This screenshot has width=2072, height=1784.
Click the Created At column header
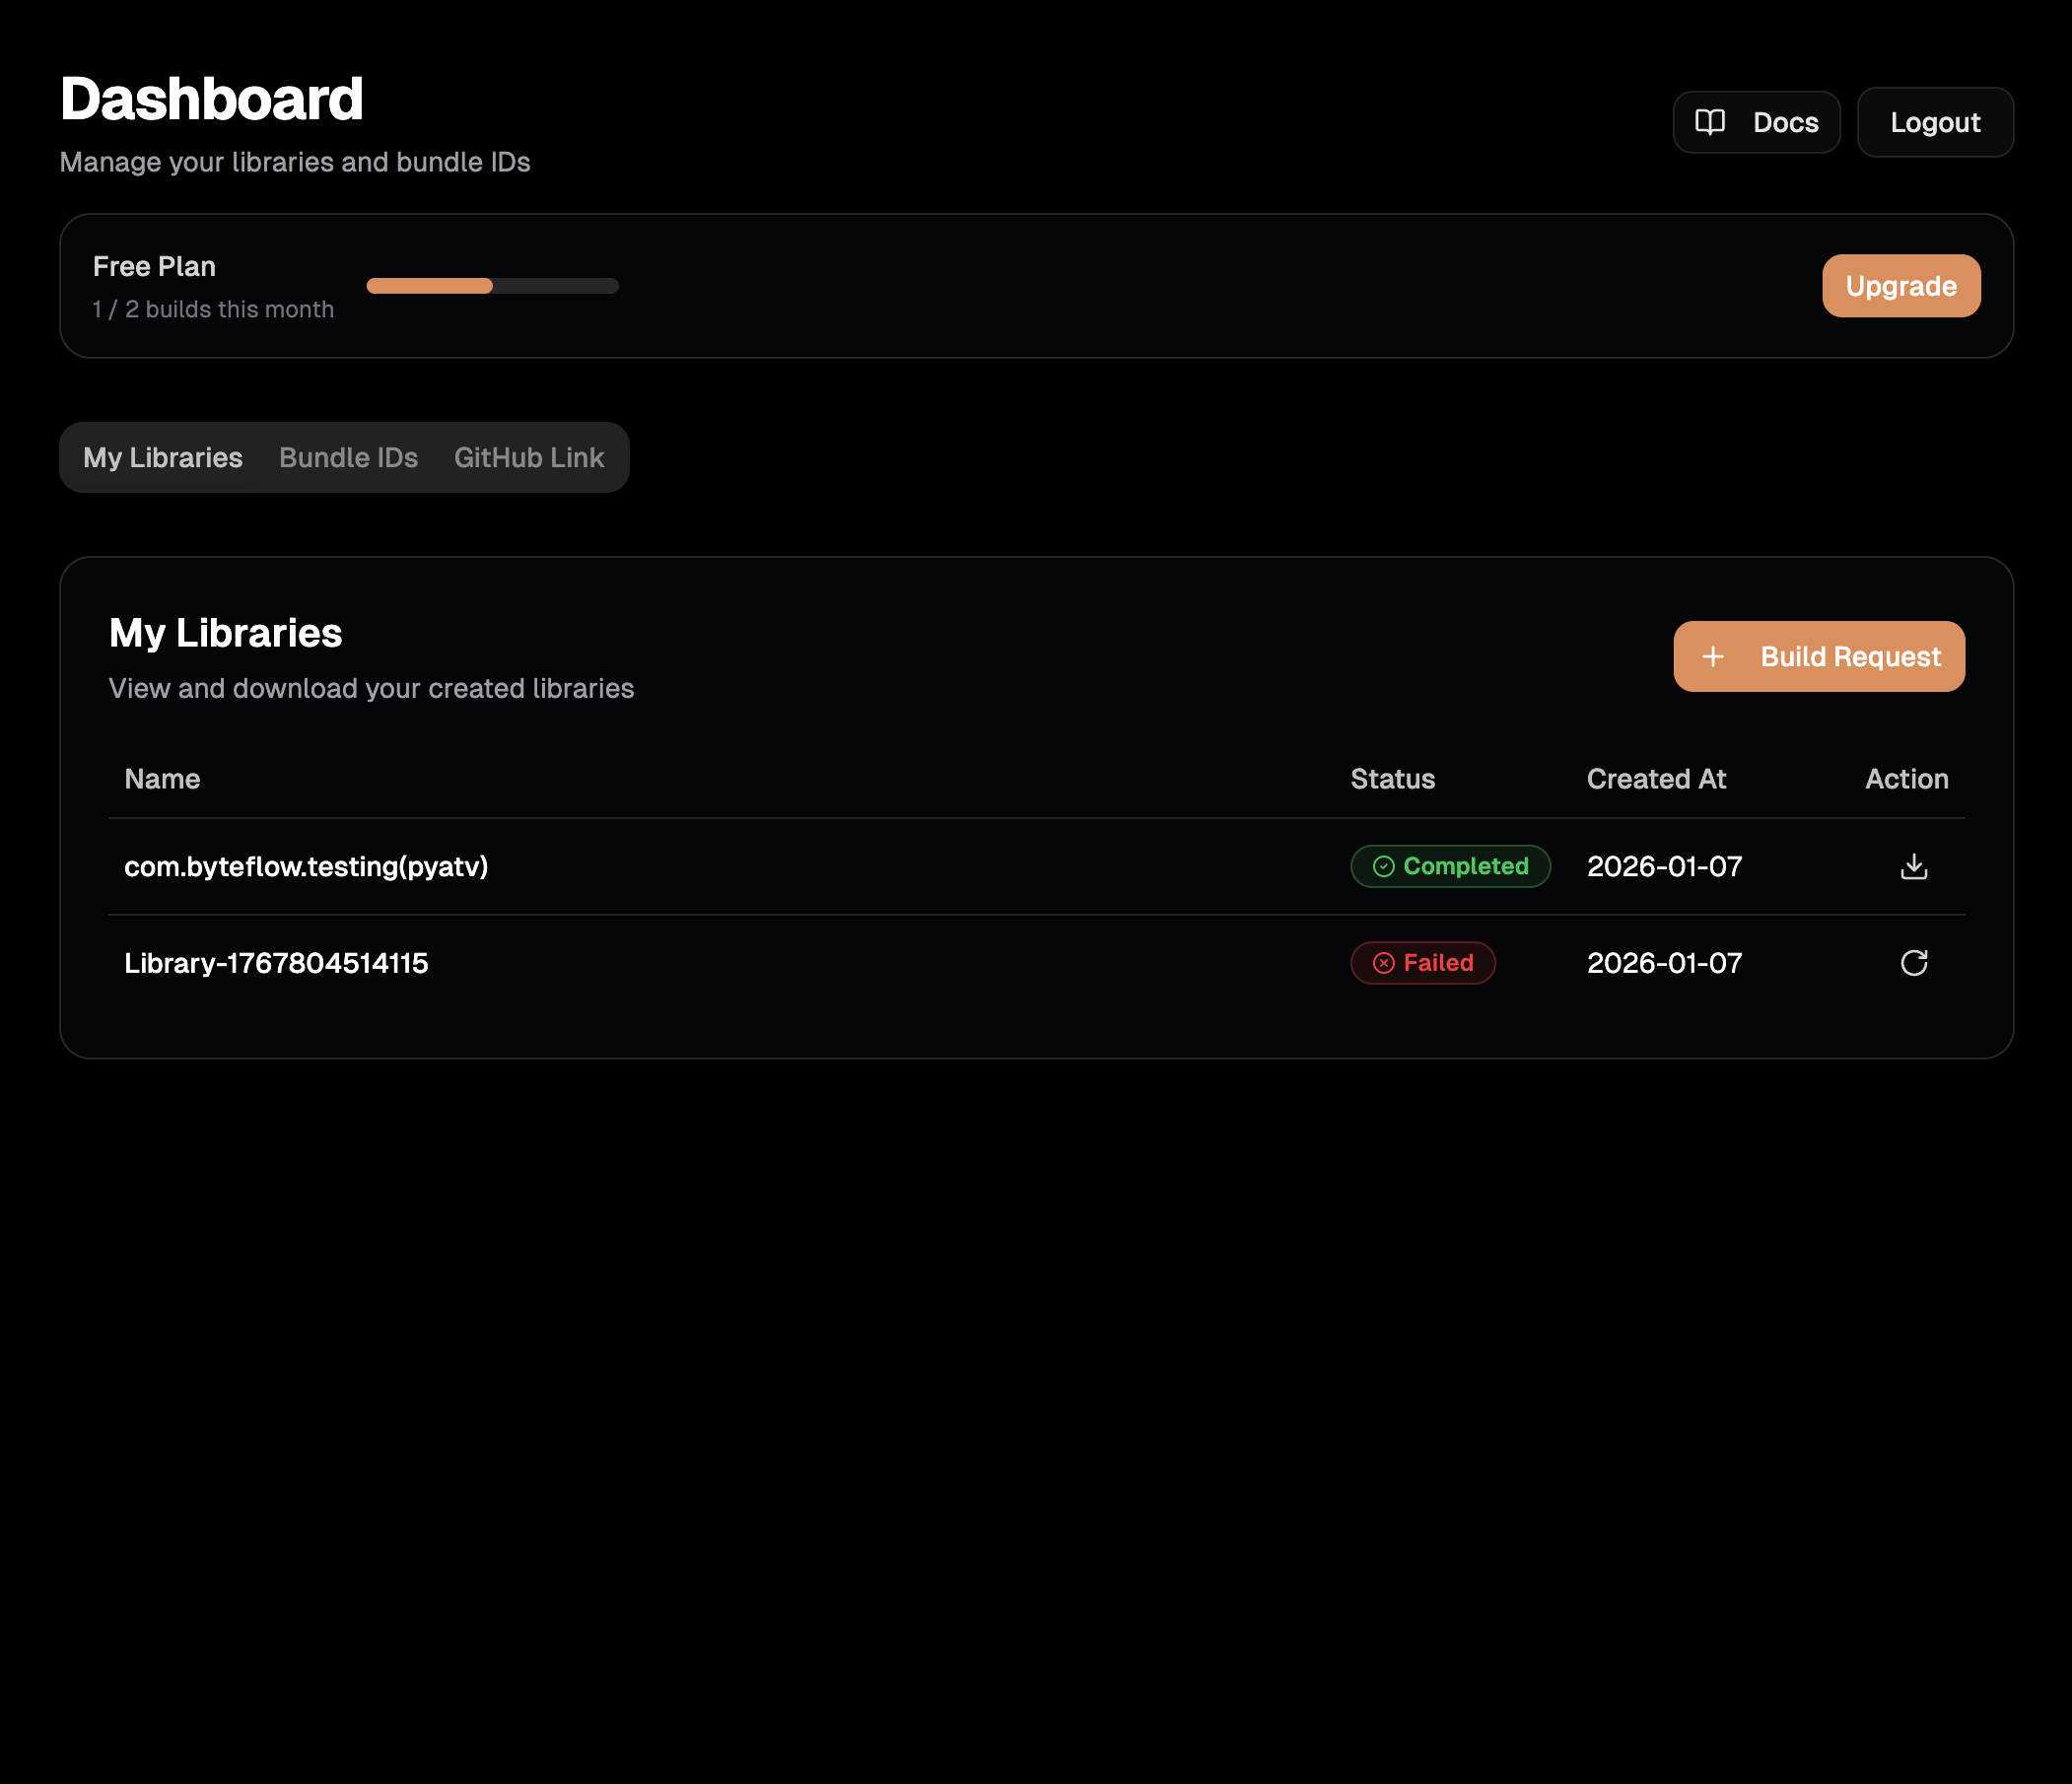pyautogui.click(x=1656, y=779)
